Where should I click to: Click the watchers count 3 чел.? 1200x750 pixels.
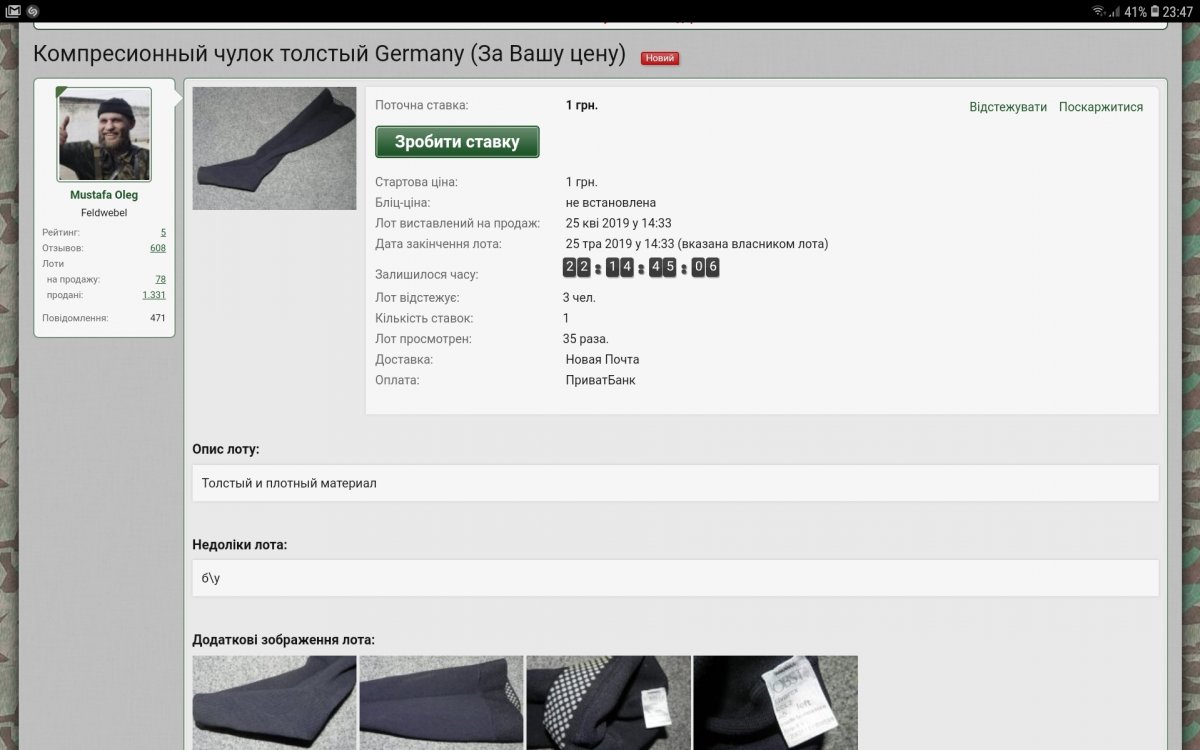point(579,297)
